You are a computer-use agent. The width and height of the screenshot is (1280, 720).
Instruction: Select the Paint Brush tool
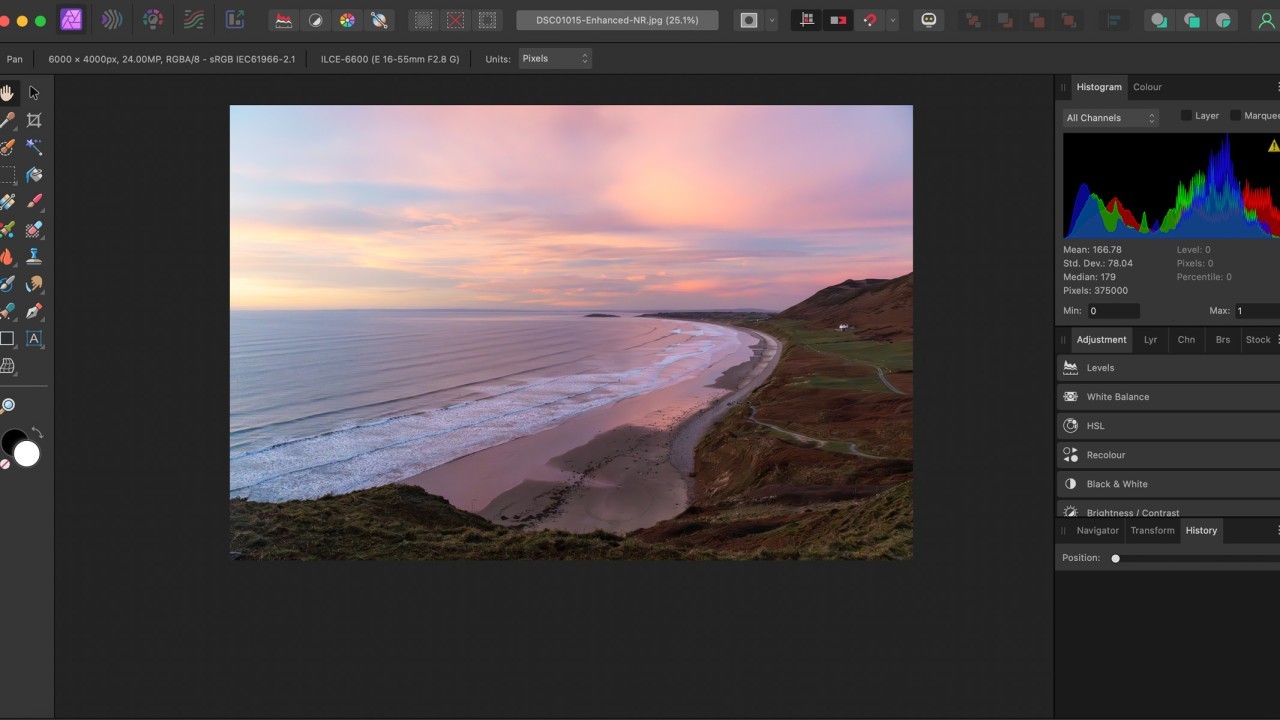tap(34, 202)
